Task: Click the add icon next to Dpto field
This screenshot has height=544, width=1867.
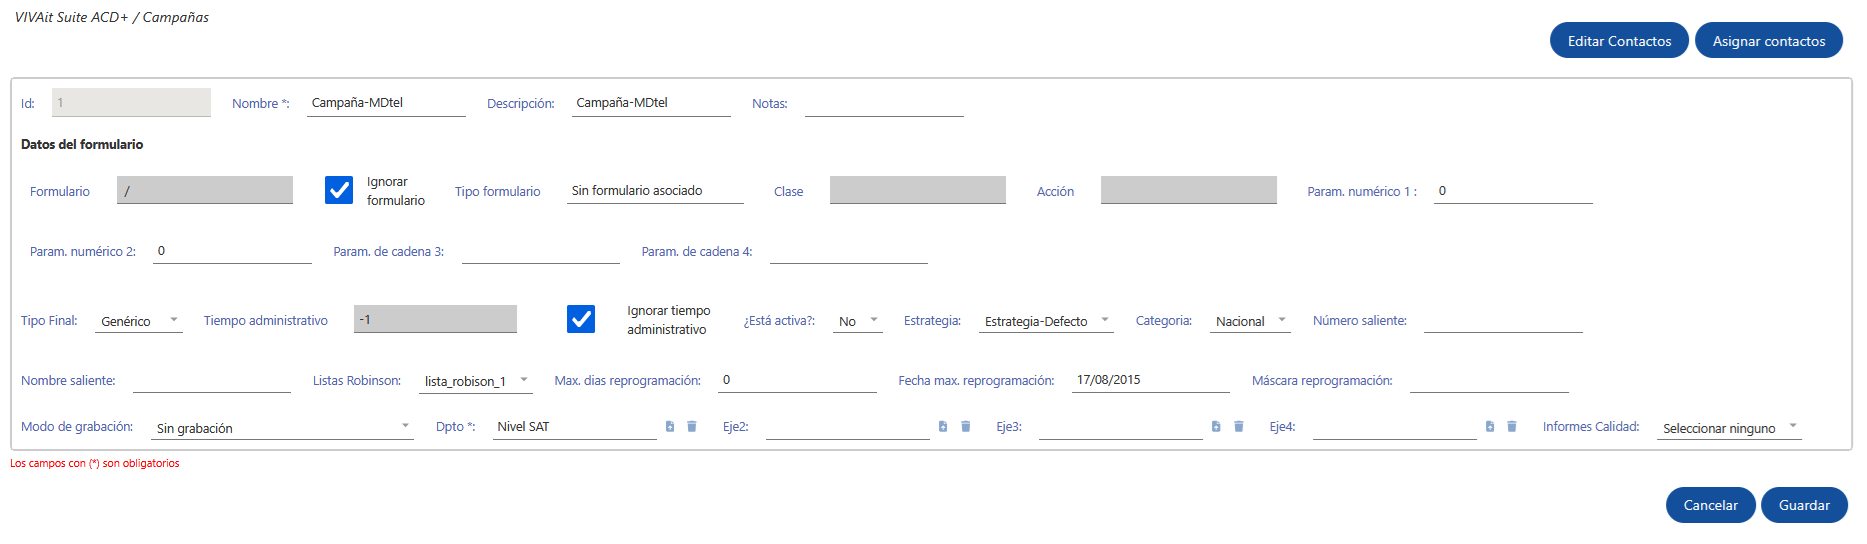Action: (670, 427)
